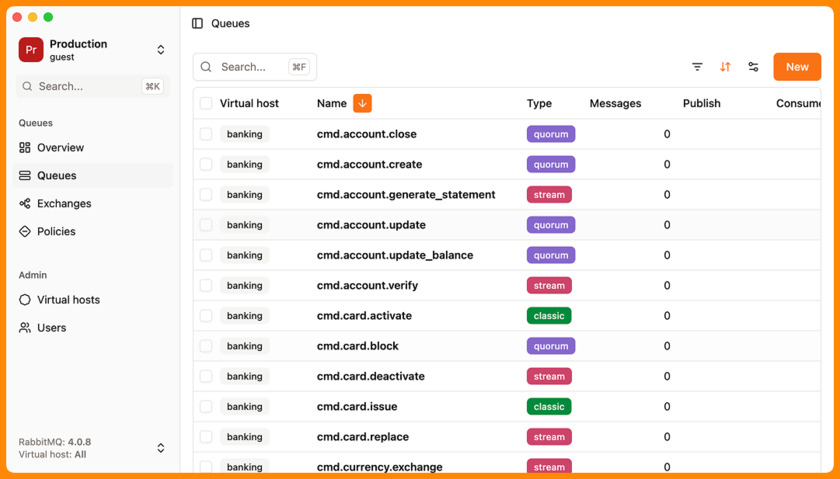Click the Exchanges share icon
The image size is (840, 479).
pos(25,203)
